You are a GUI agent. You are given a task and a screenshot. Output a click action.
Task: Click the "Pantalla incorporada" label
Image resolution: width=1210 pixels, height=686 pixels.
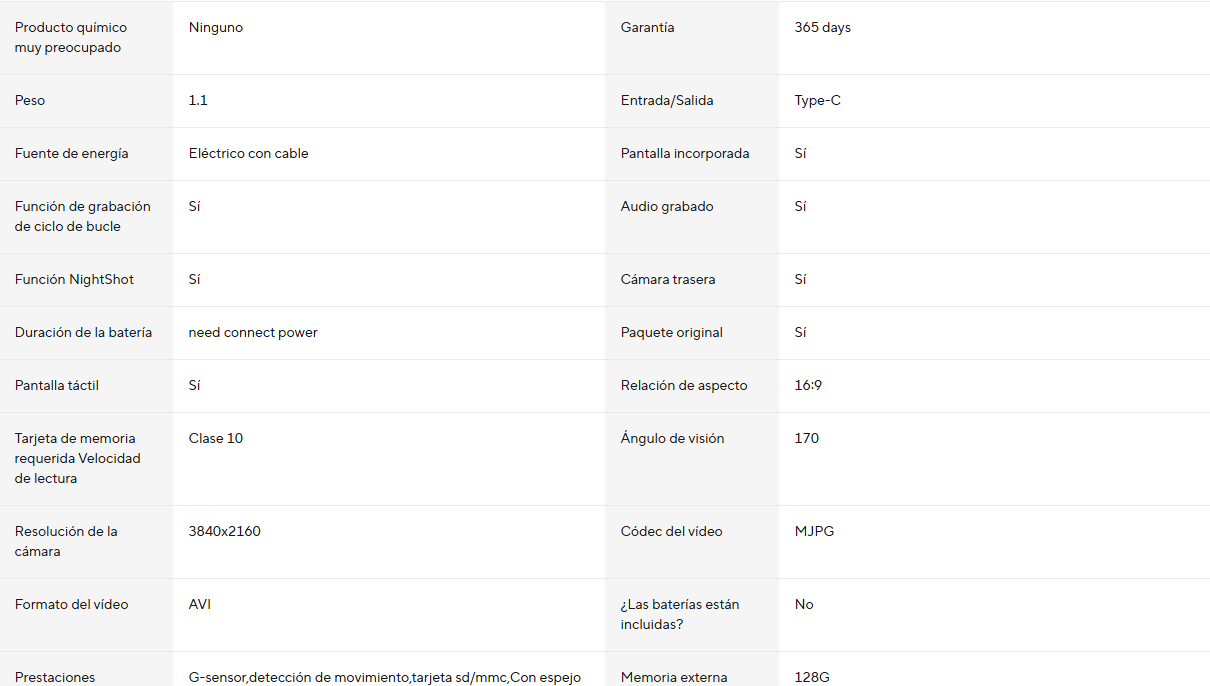click(x=684, y=154)
